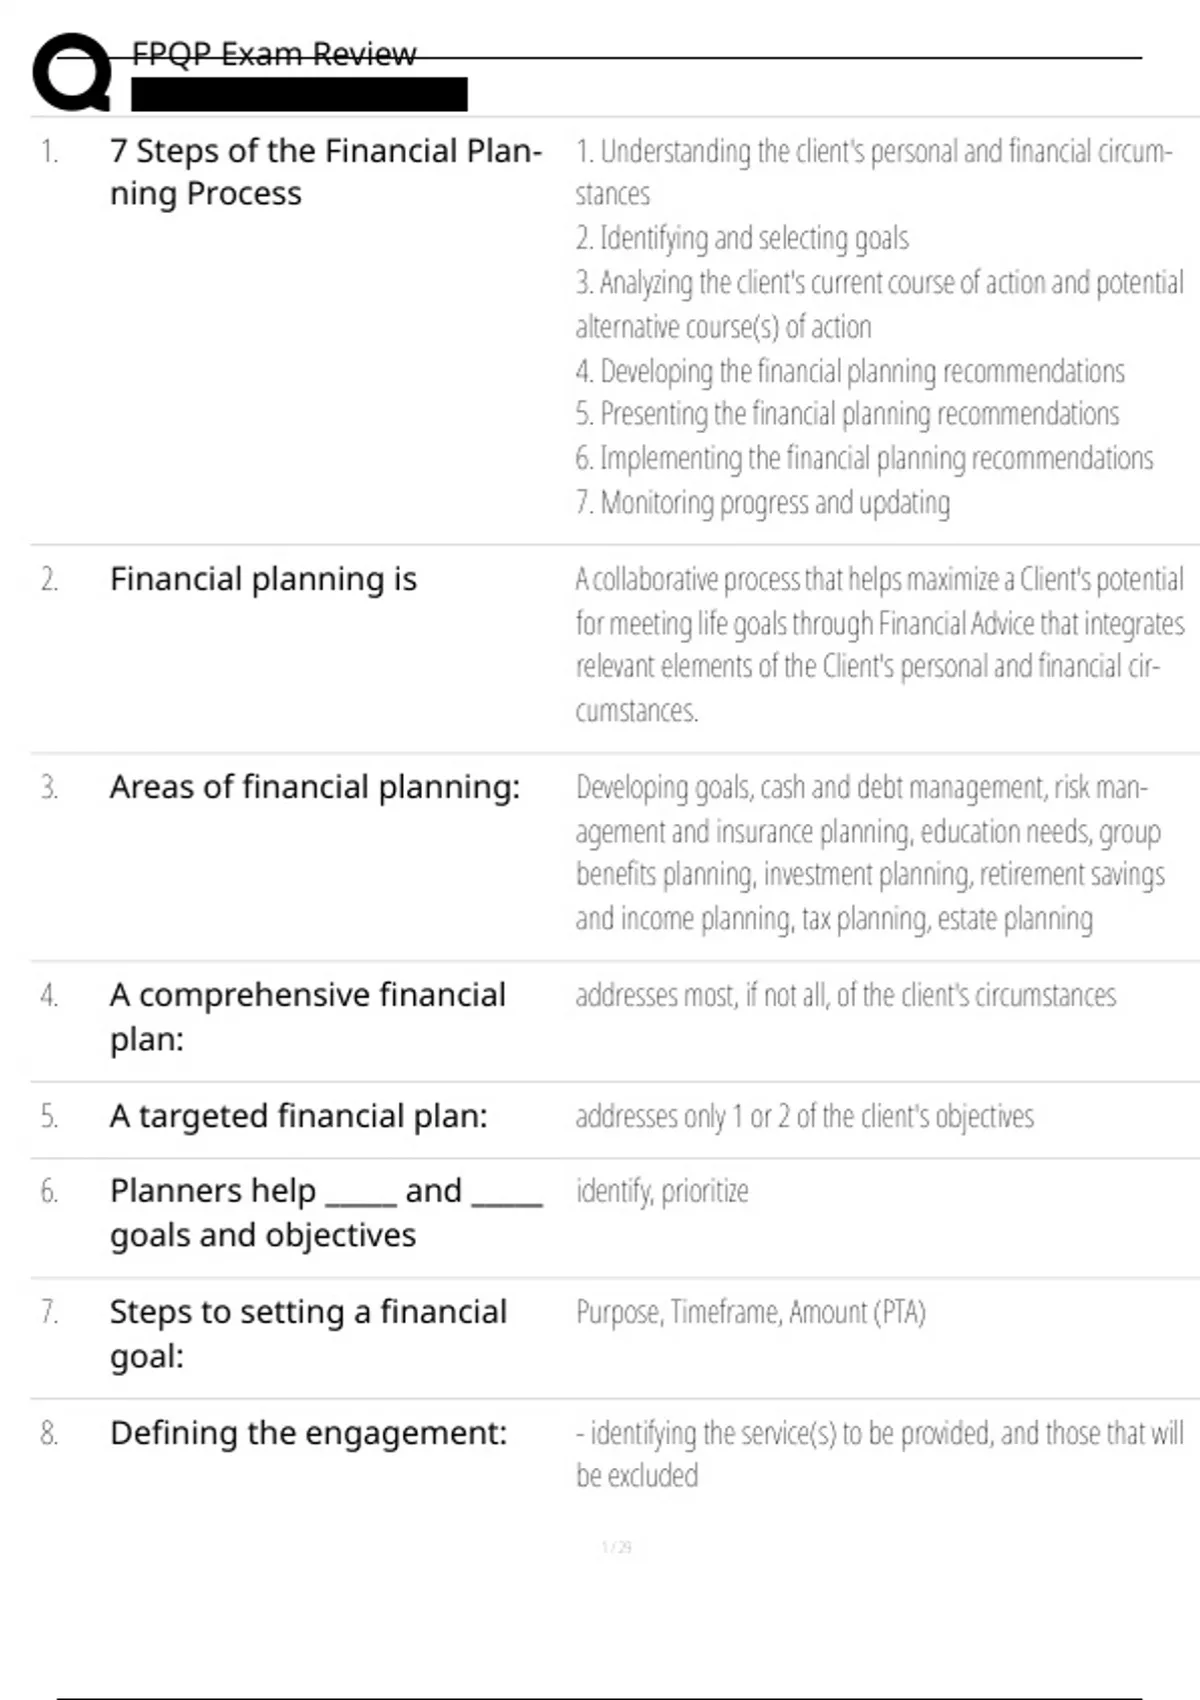The width and height of the screenshot is (1200, 1700).
Task: Click the Q logo icon
Action: [x=71, y=72]
